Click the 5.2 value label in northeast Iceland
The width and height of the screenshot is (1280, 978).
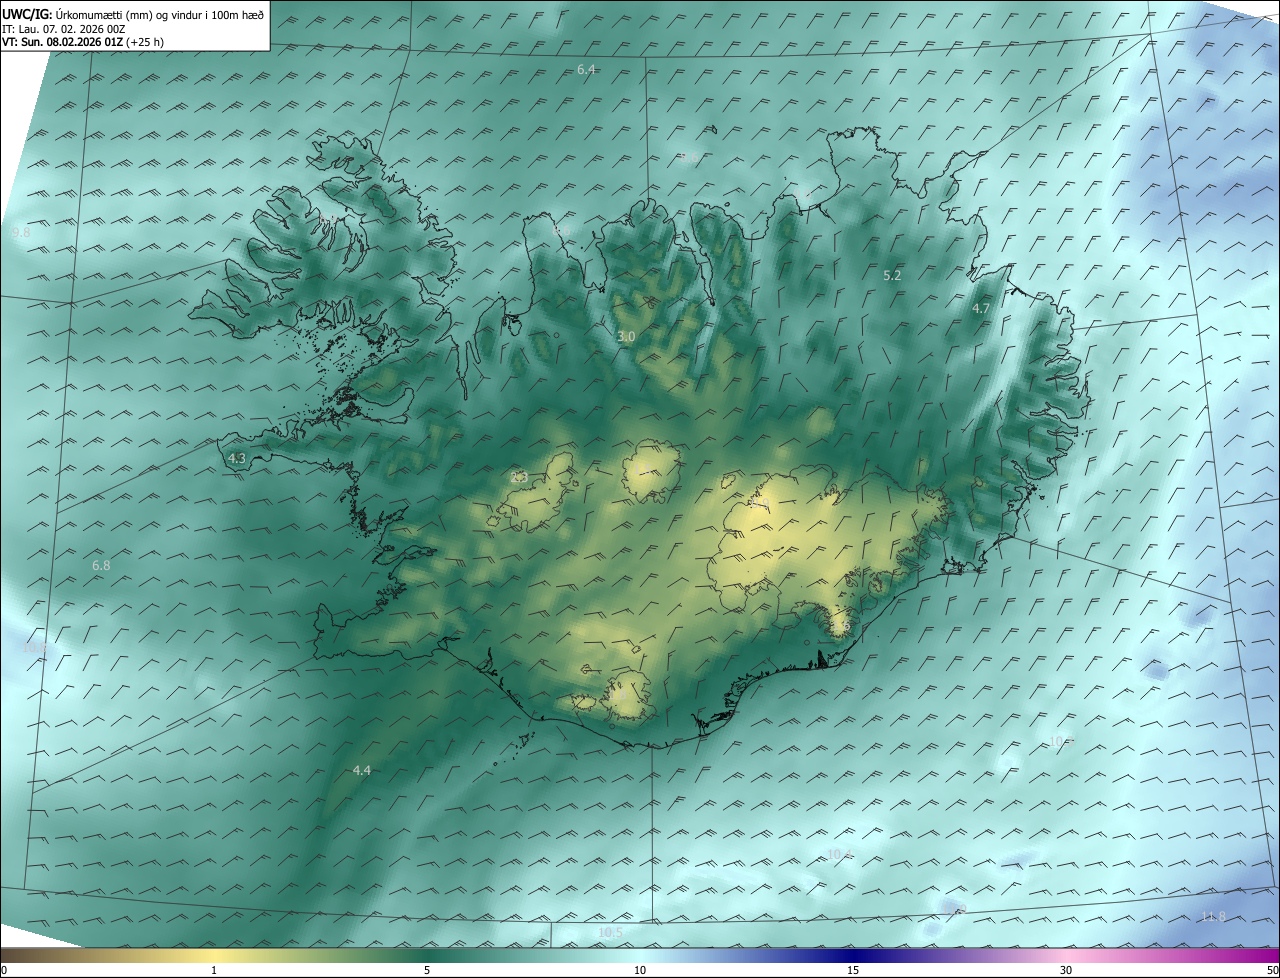click(x=893, y=275)
